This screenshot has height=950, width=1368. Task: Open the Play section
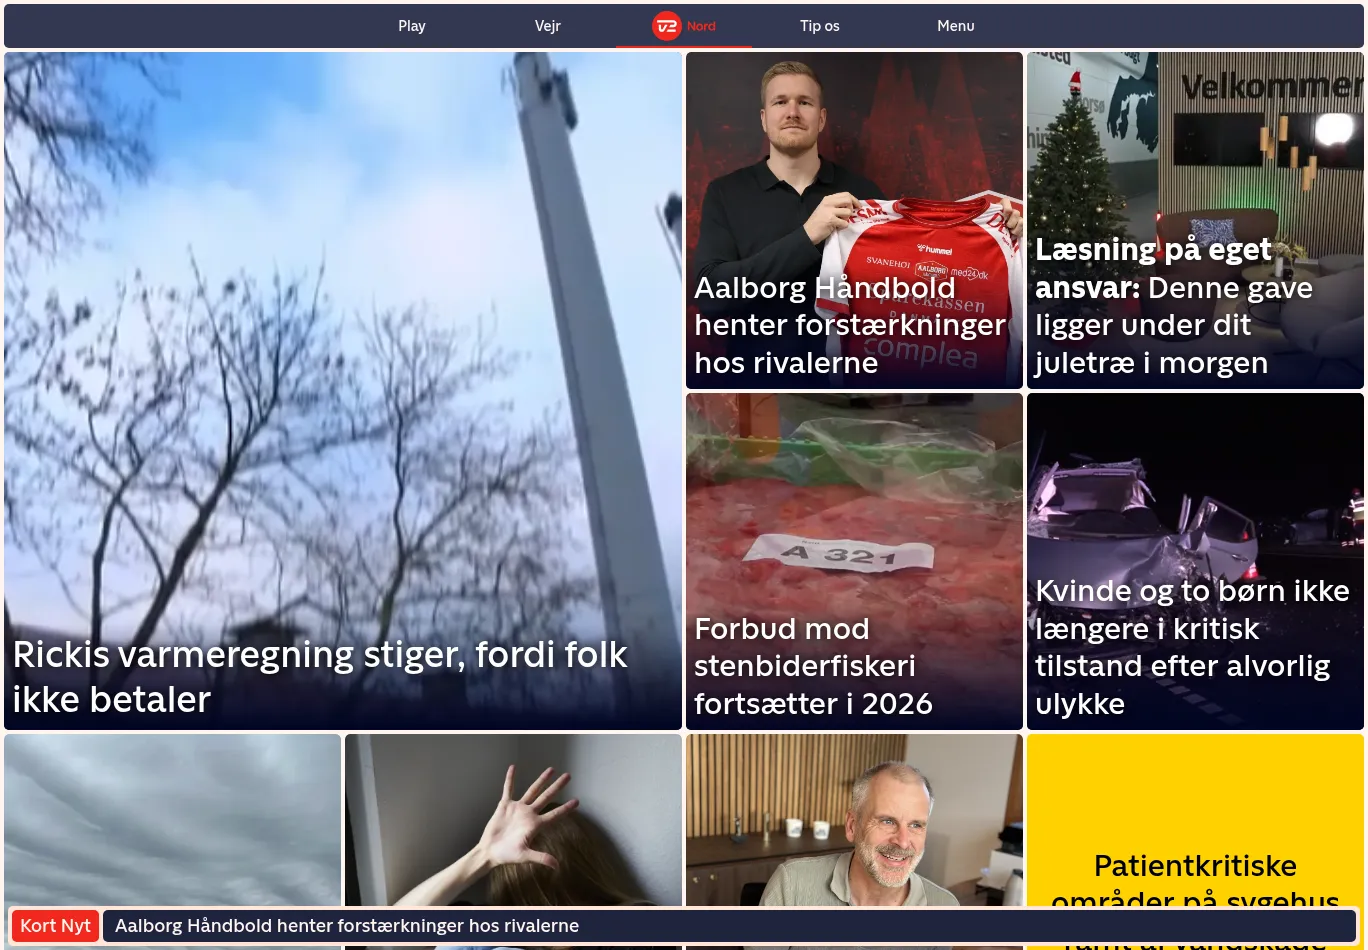[412, 26]
